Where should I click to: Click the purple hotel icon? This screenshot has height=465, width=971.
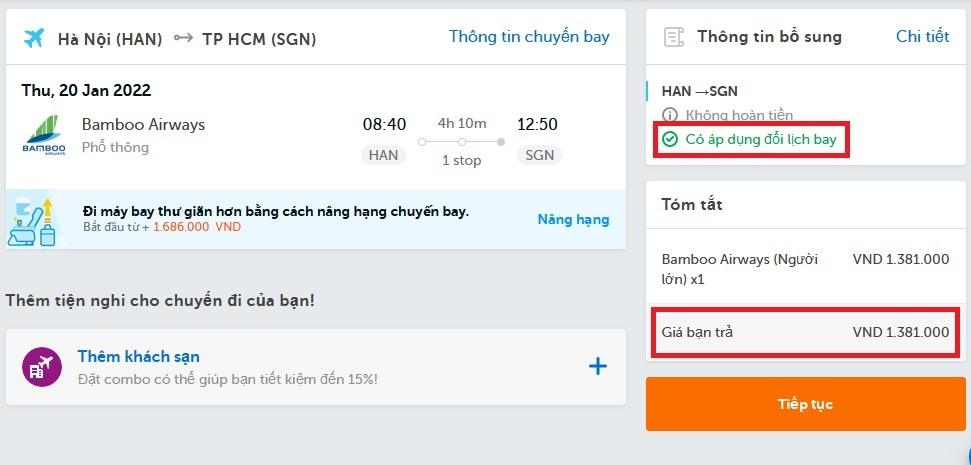(36, 367)
